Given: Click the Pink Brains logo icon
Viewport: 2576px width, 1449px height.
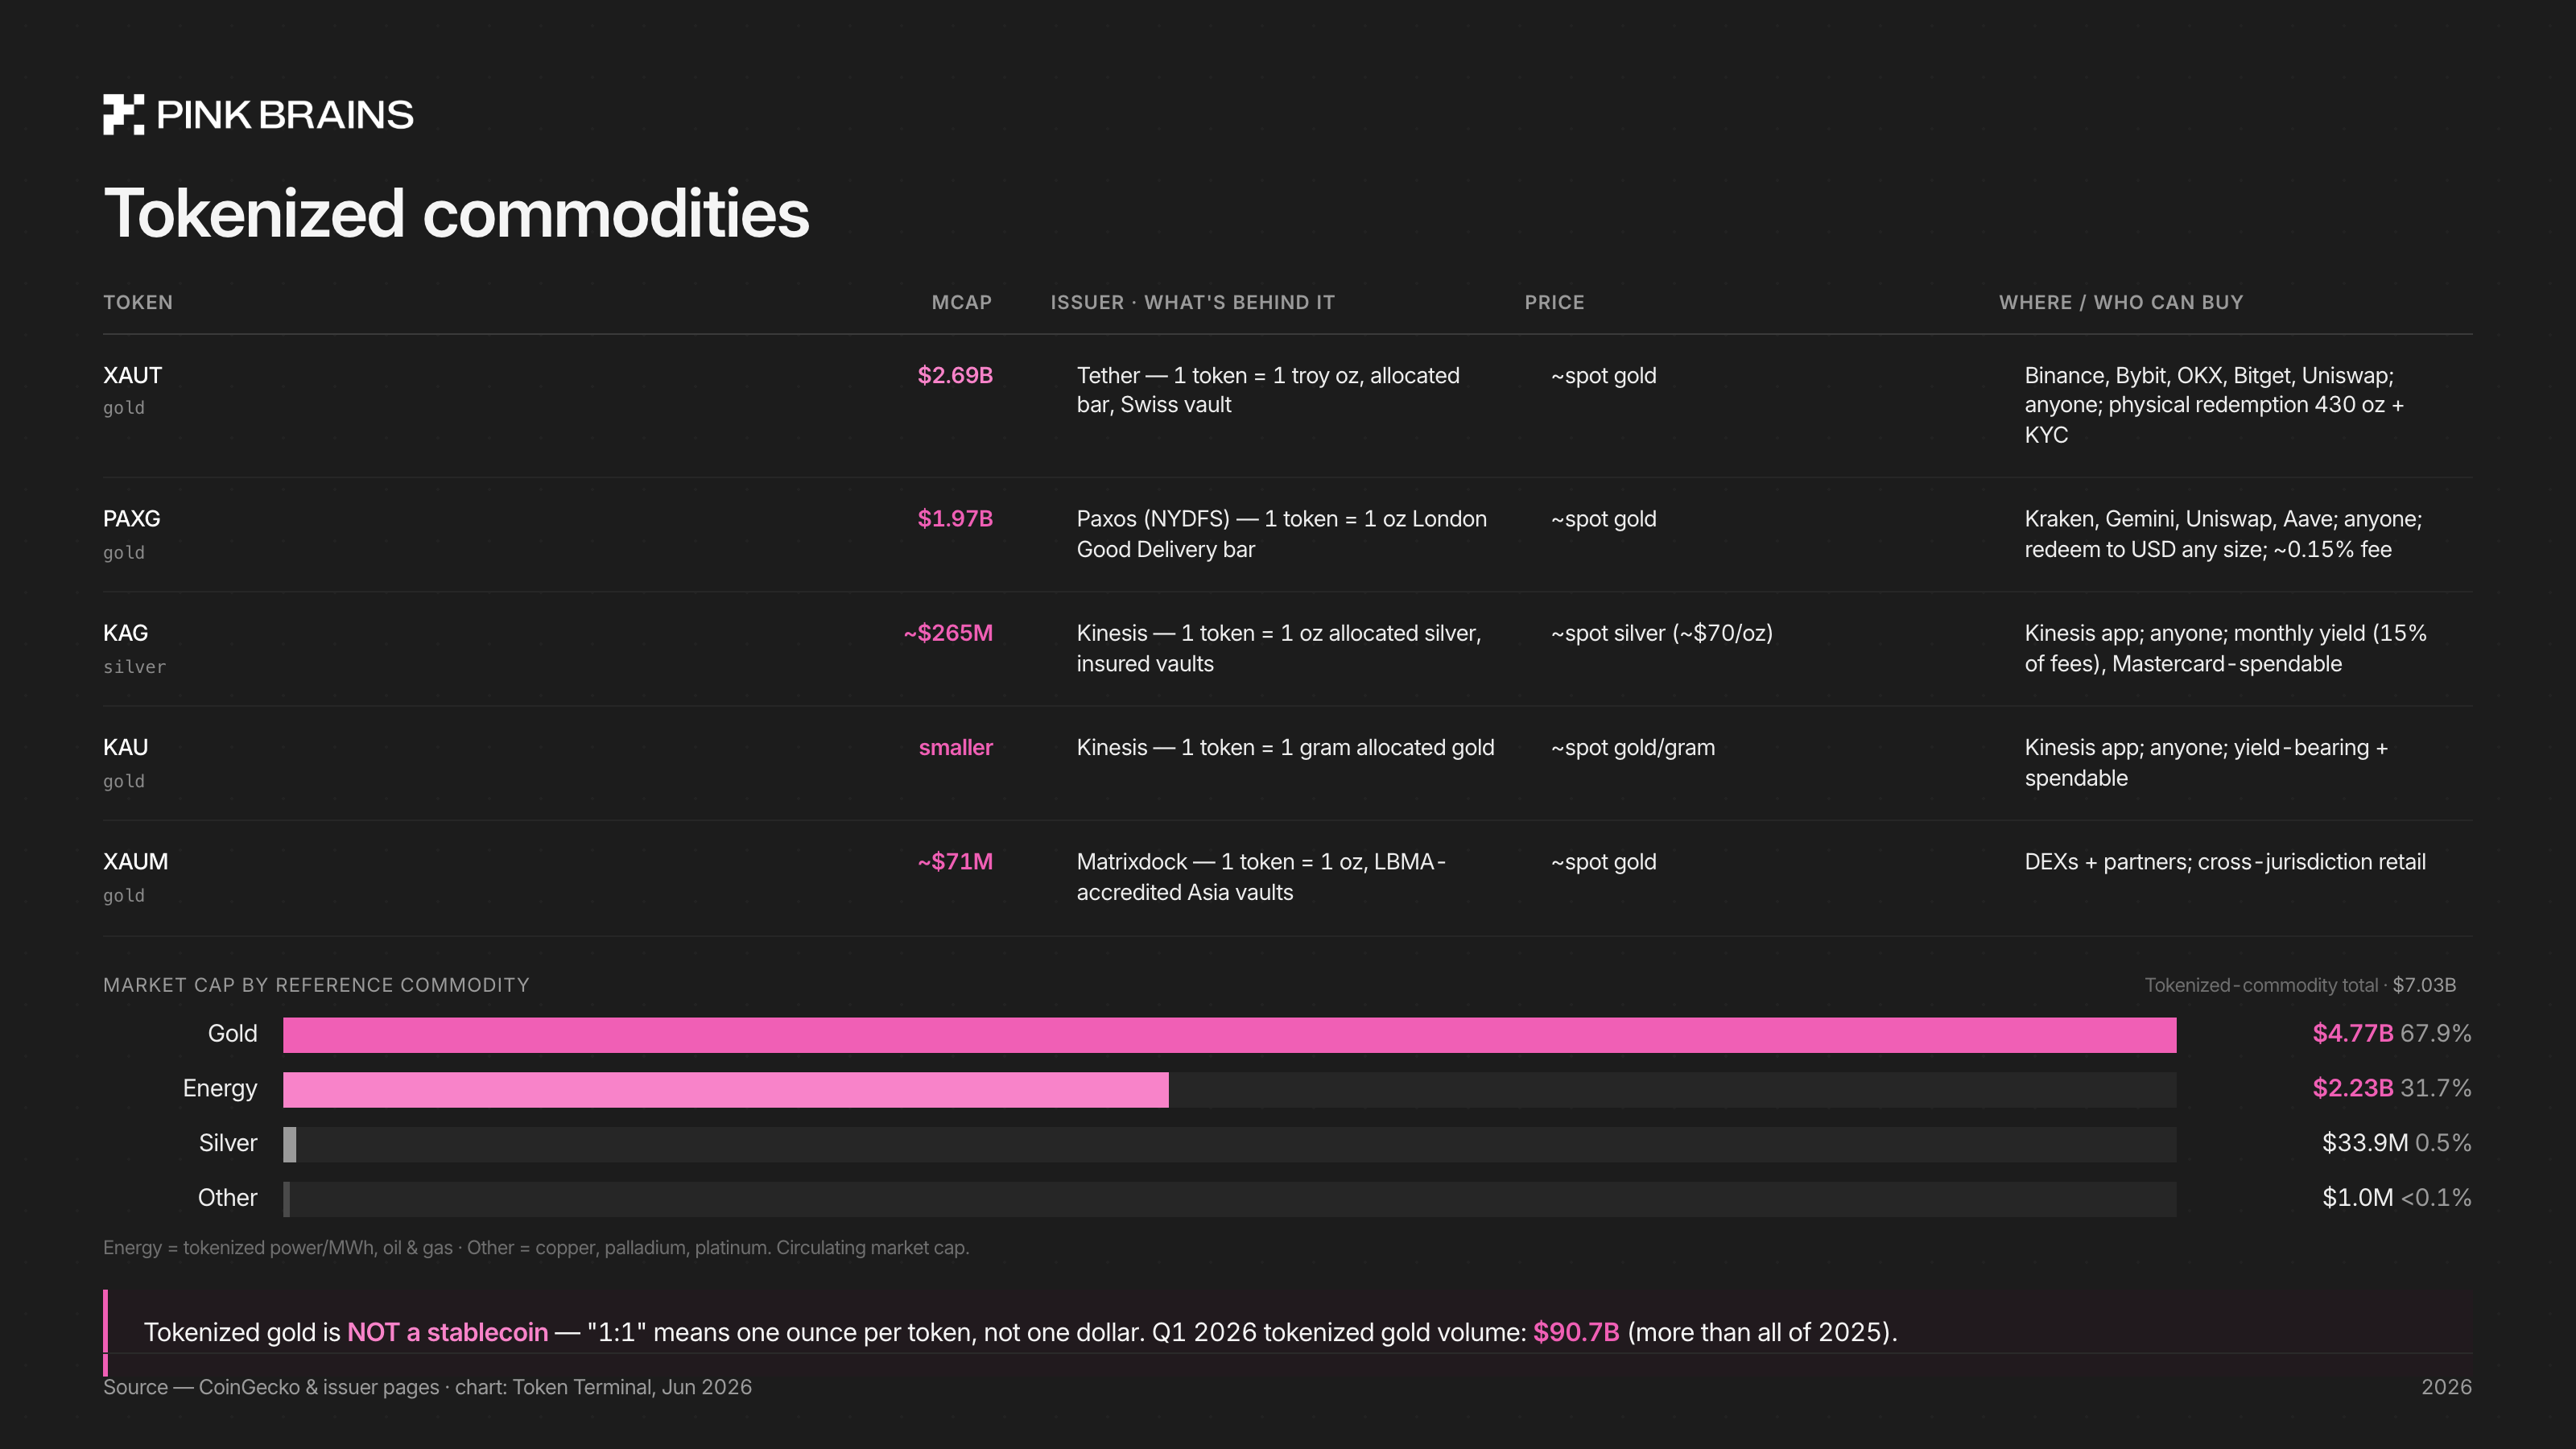Looking at the screenshot, I should pos(123,114).
